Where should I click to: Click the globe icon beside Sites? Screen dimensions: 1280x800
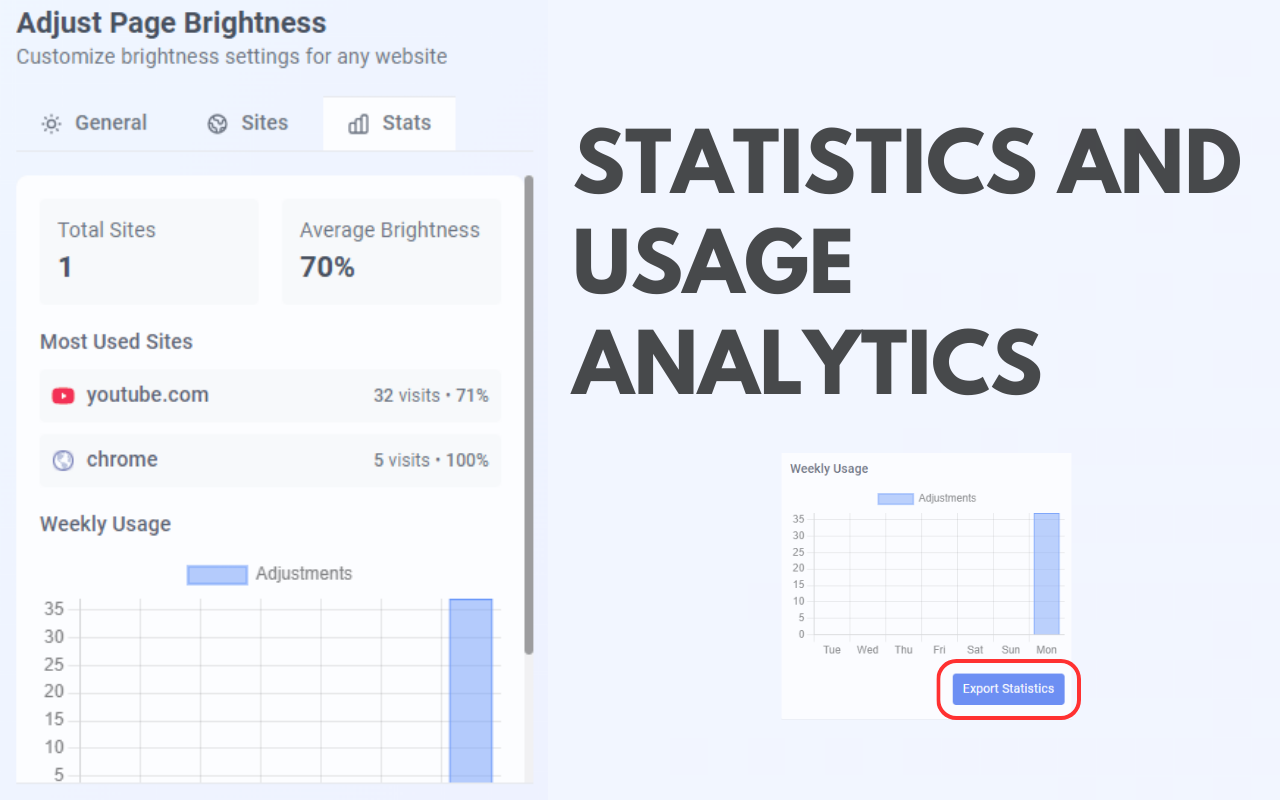pyautogui.click(x=217, y=124)
